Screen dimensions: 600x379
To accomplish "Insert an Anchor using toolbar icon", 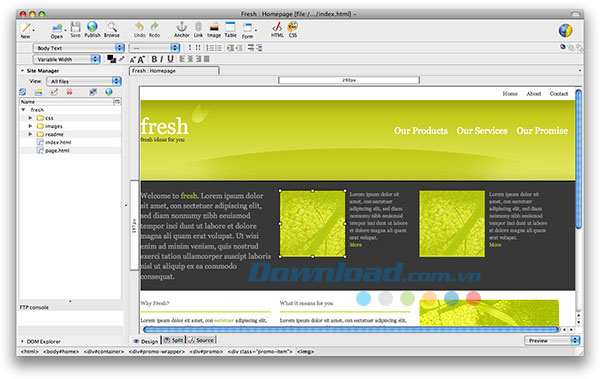I will point(181,27).
